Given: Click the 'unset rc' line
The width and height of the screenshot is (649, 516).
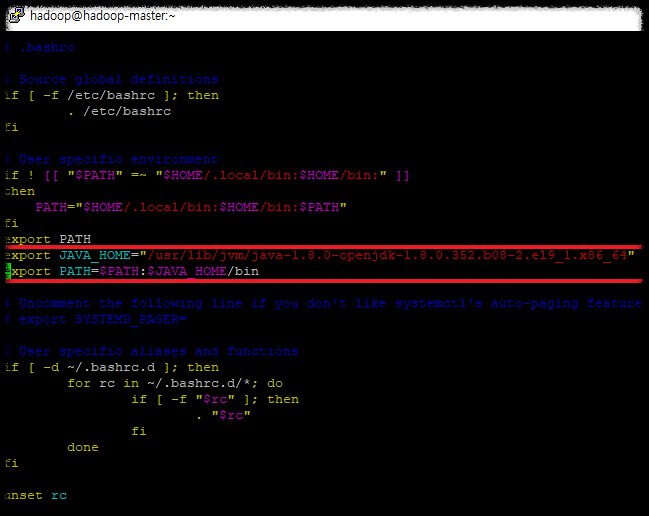Looking at the screenshot, I should pyautogui.click(x=36, y=495).
